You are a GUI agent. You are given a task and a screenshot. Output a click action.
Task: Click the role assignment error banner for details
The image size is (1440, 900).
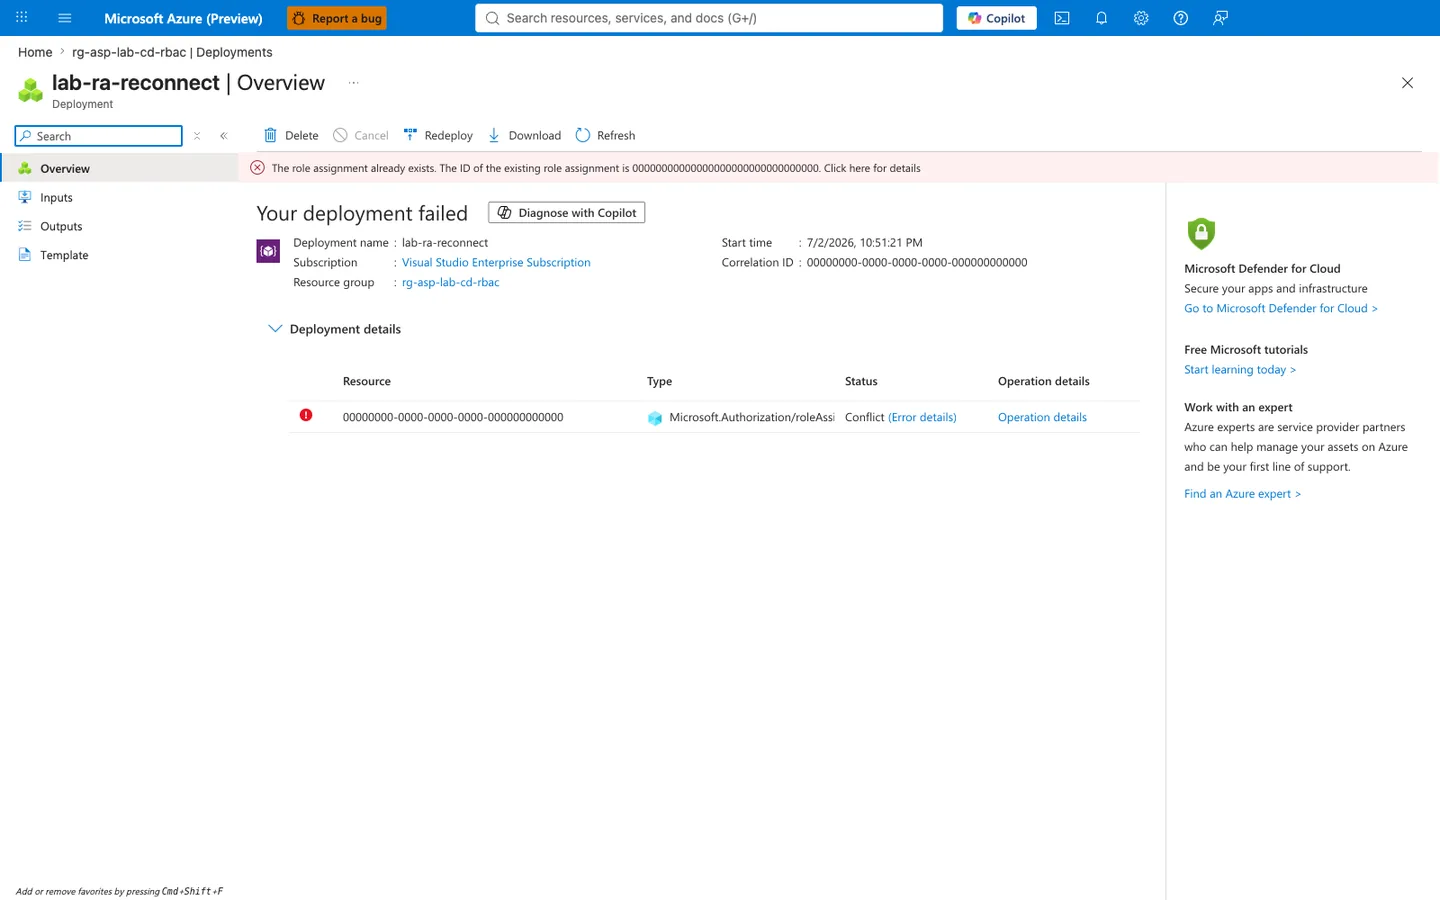point(838,168)
